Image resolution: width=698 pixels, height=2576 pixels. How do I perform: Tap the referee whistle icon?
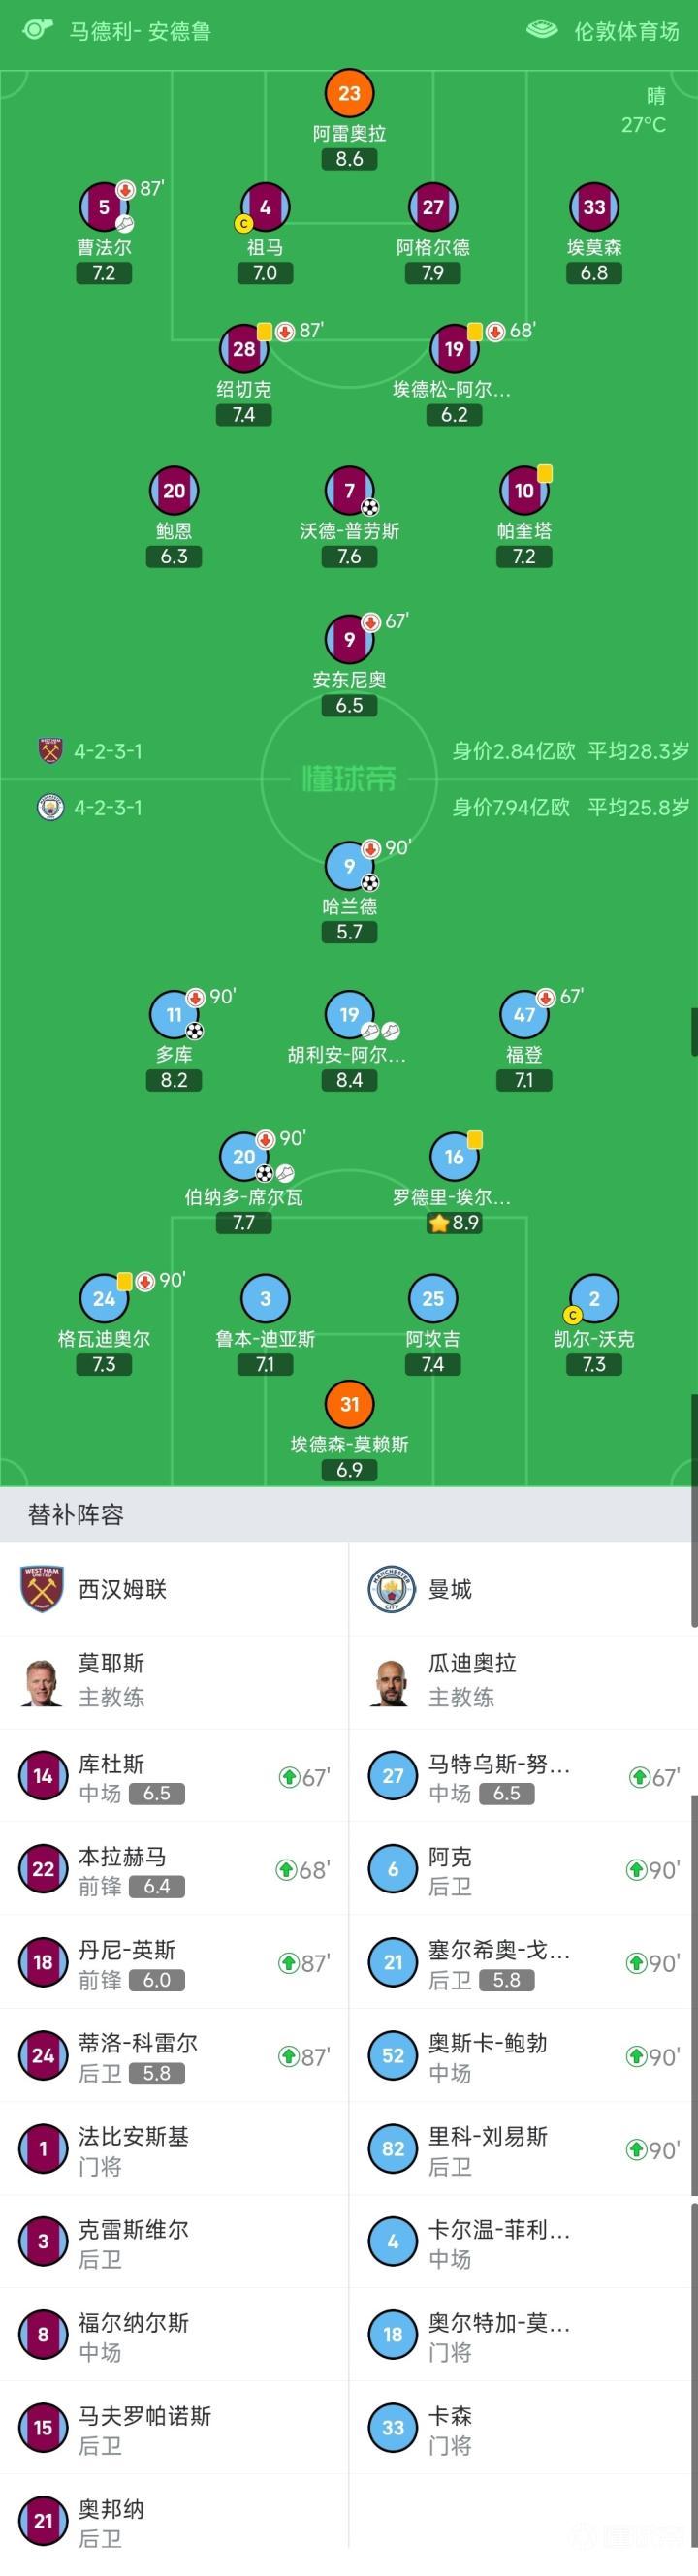37,29
